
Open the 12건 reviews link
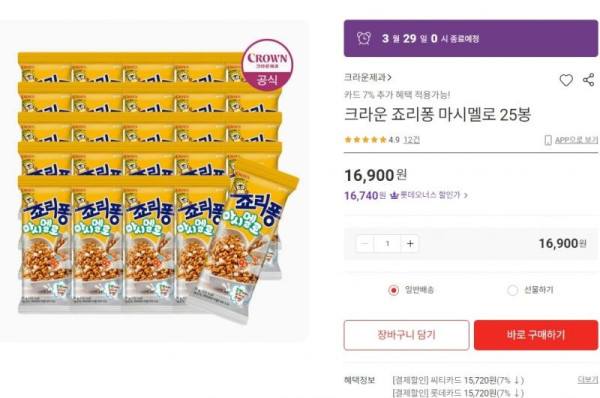coord(411,140)
